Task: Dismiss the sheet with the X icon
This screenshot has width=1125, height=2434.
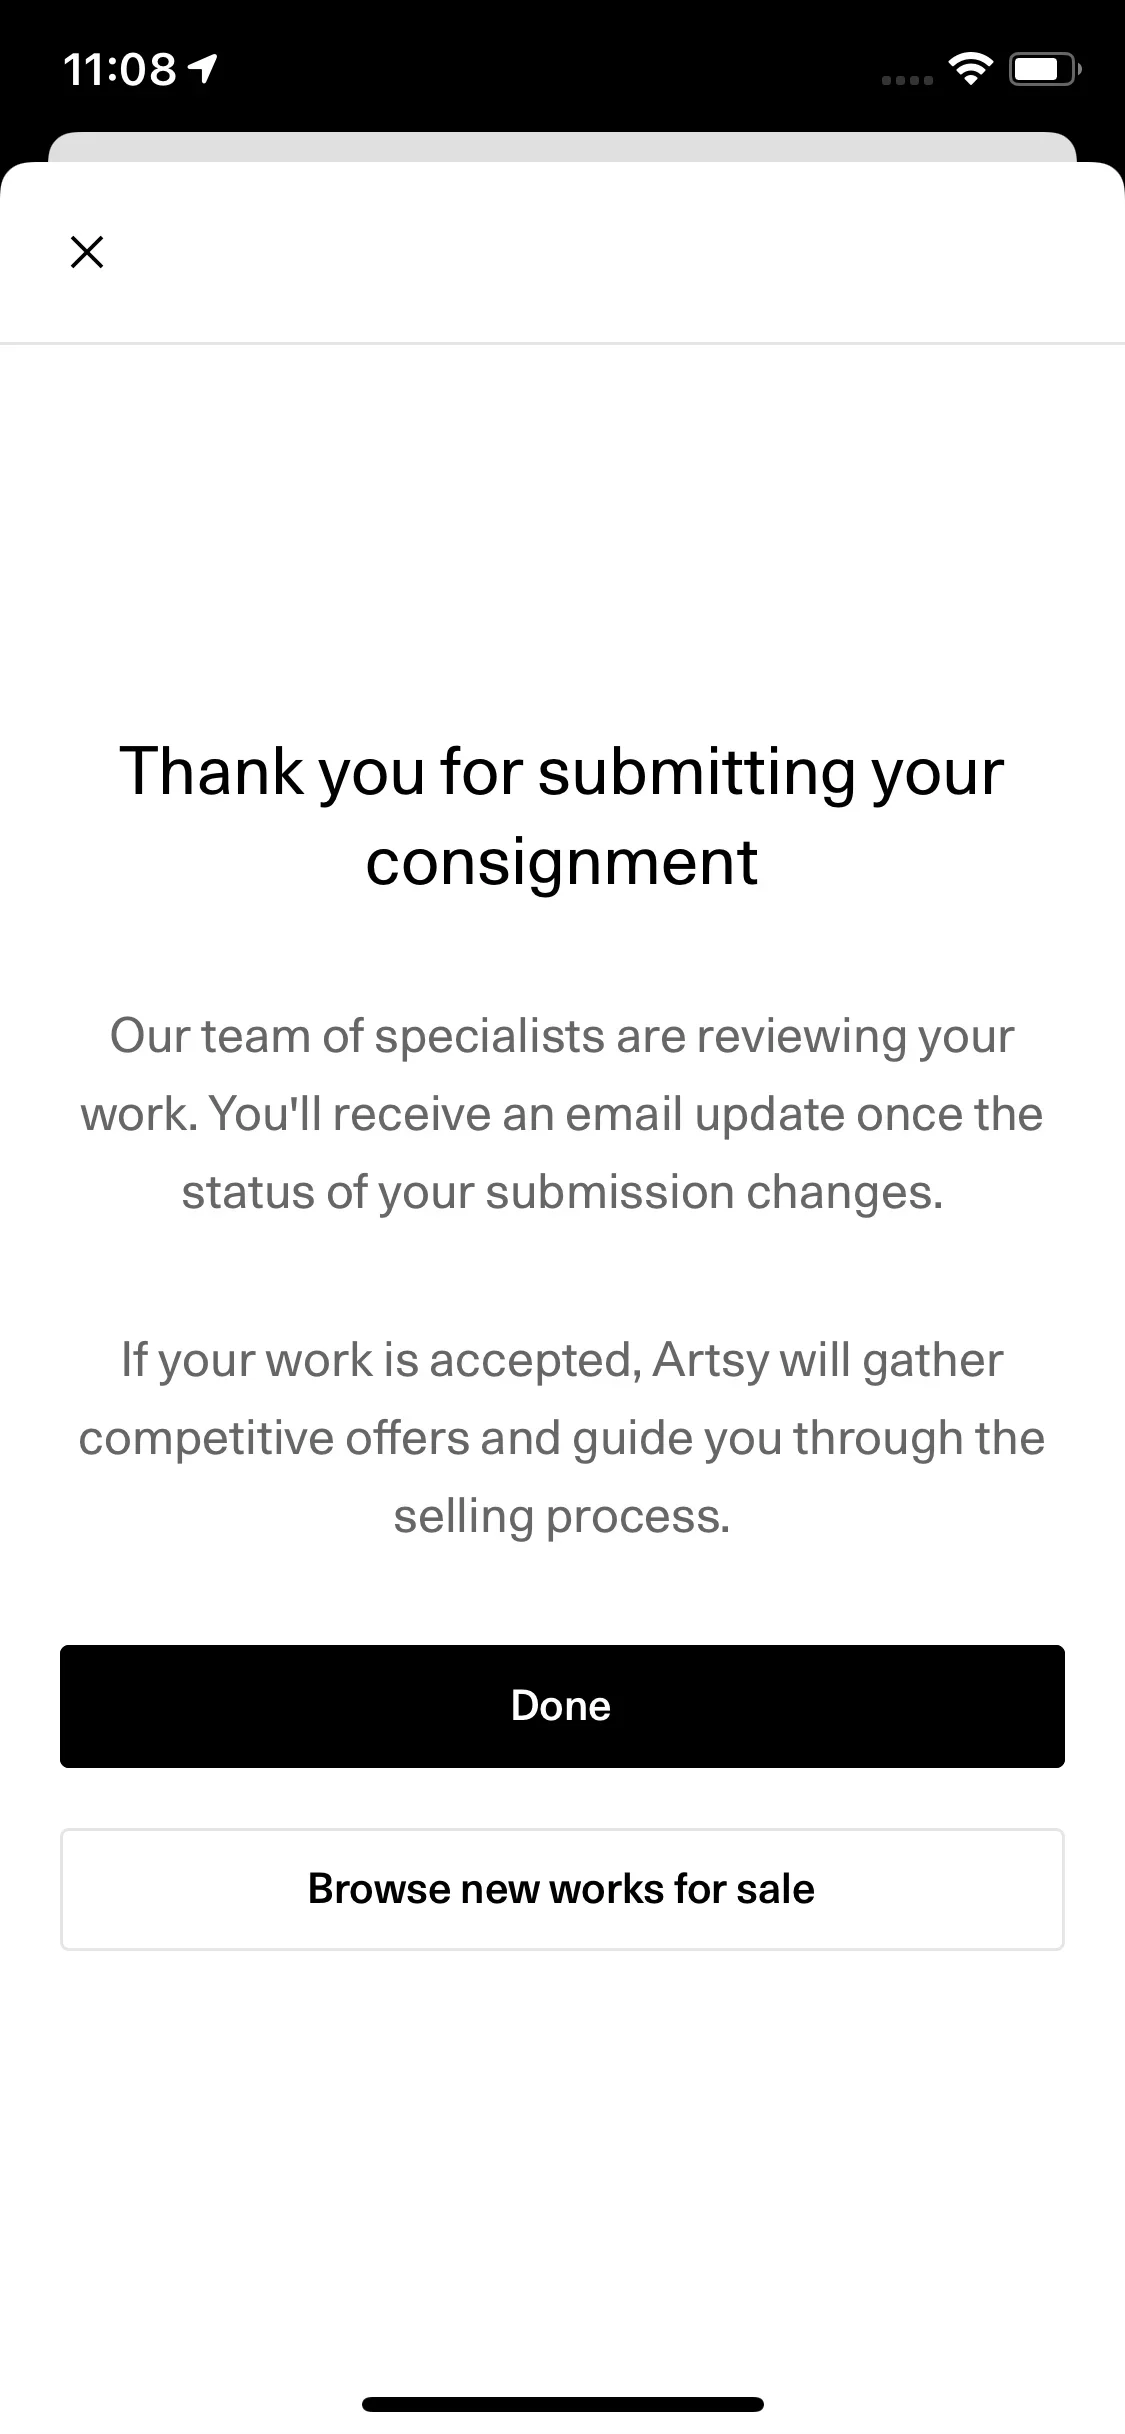Action: pos(87,252)
